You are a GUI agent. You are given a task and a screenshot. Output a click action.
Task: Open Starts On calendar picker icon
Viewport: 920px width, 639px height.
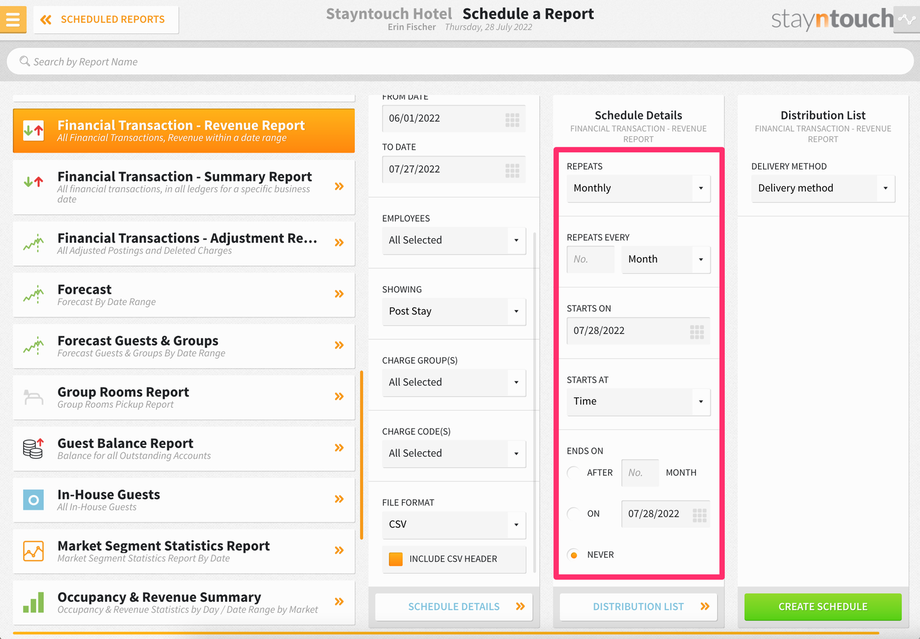[x=697, y=332]
